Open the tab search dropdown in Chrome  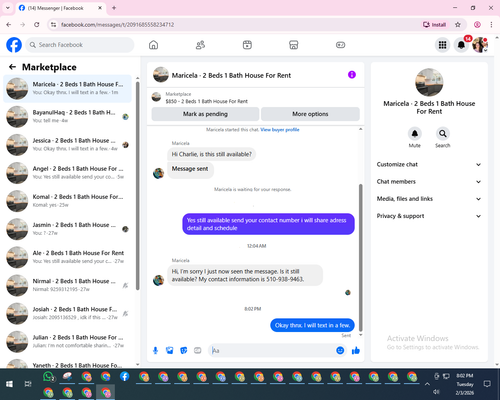(8, 8)
